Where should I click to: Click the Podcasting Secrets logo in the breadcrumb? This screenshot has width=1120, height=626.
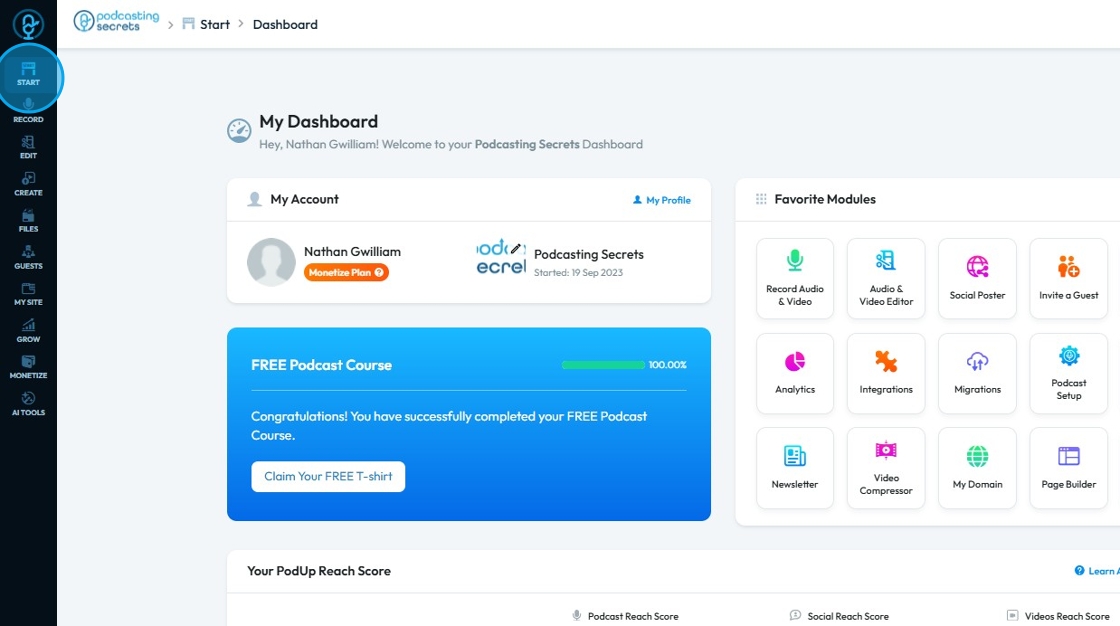(x=116, y=21)
